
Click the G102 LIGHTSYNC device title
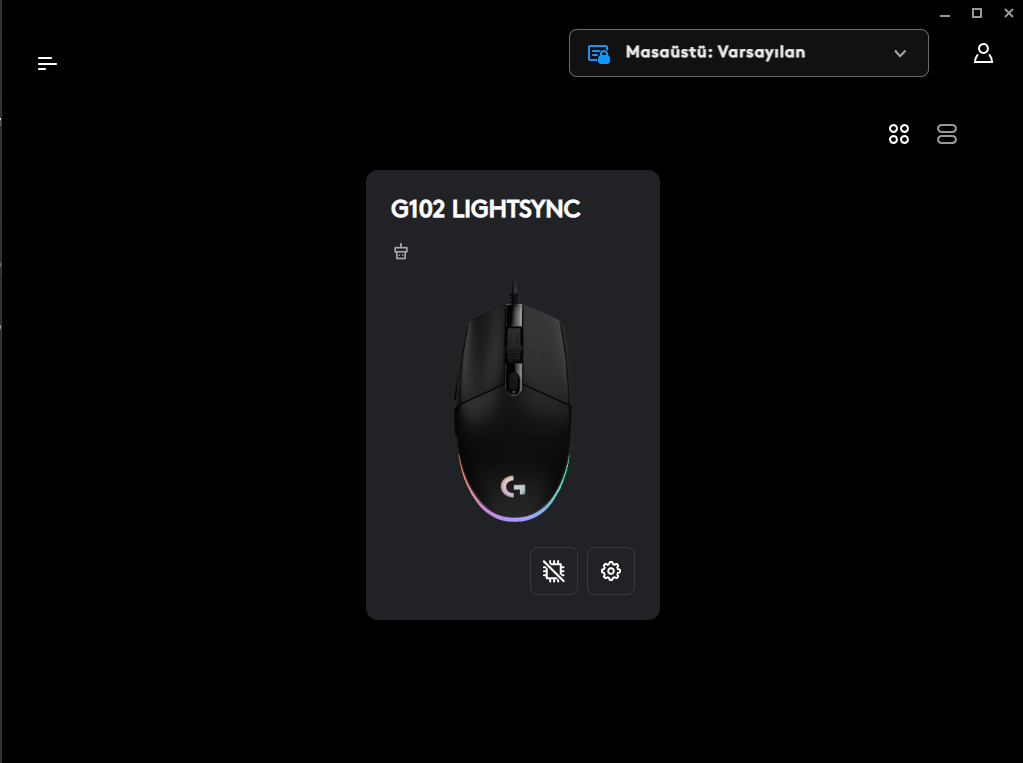point(485,209)
